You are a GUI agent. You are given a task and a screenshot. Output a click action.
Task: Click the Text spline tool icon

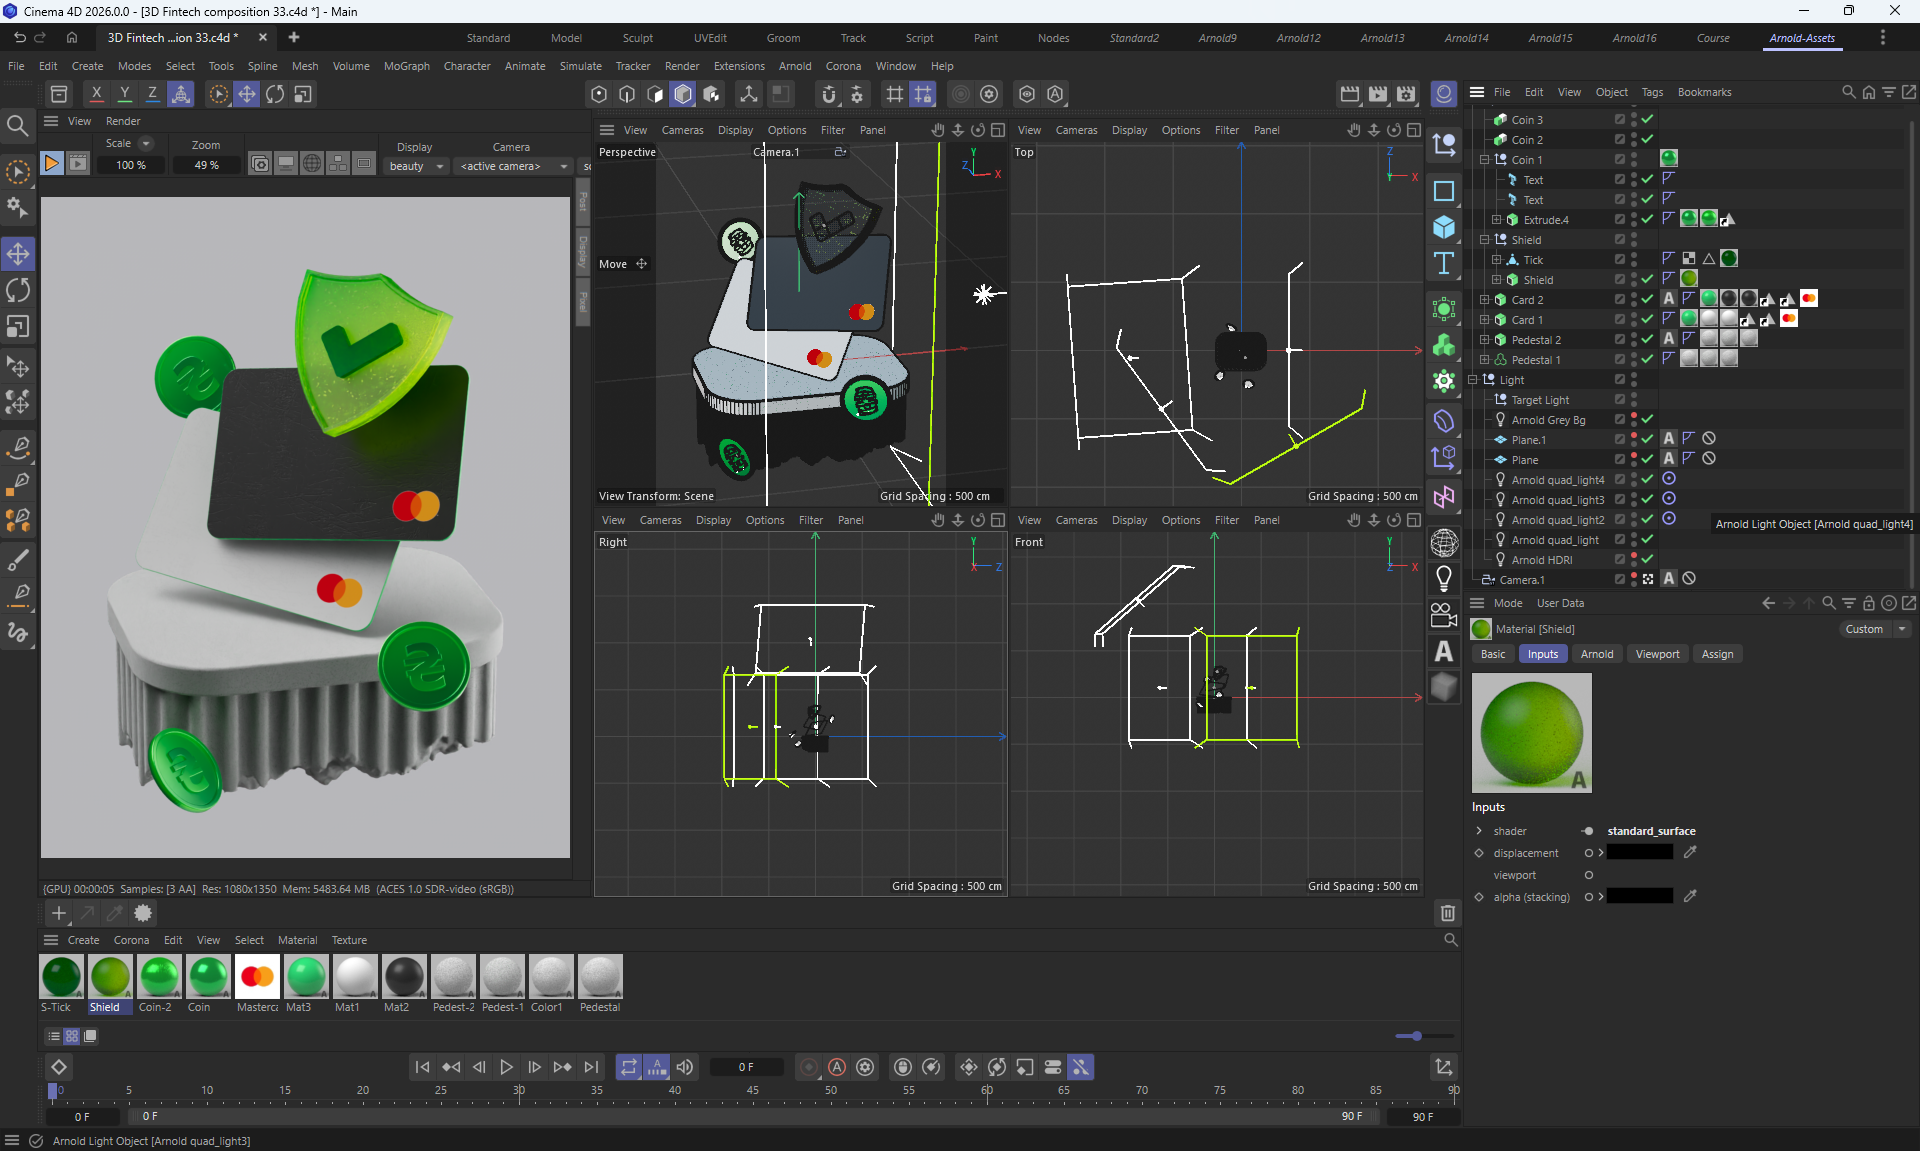[1444, 264]
